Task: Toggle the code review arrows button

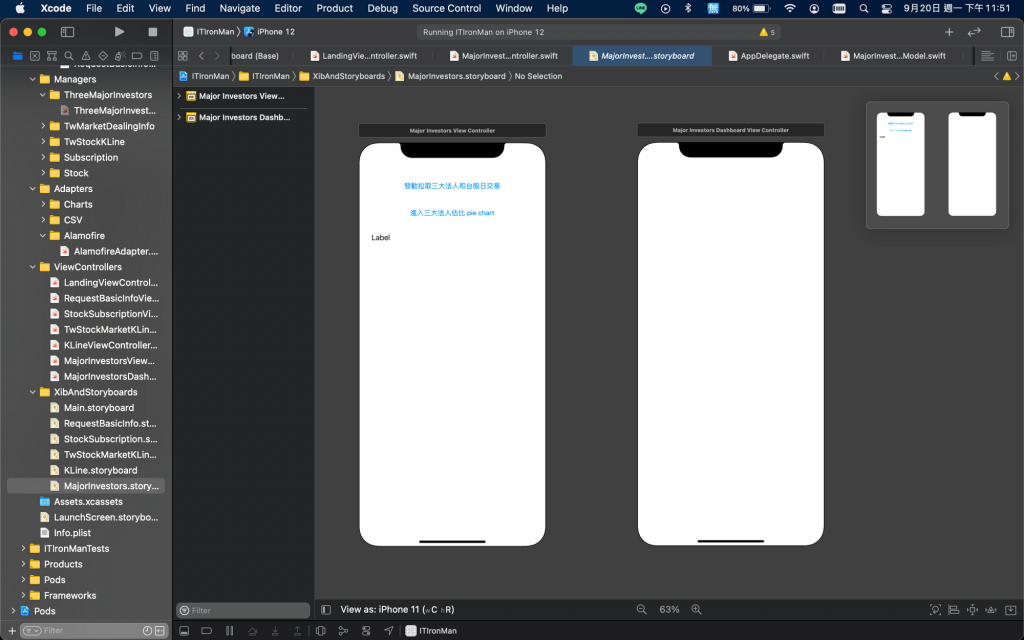Action: click(x=974, y=32)
